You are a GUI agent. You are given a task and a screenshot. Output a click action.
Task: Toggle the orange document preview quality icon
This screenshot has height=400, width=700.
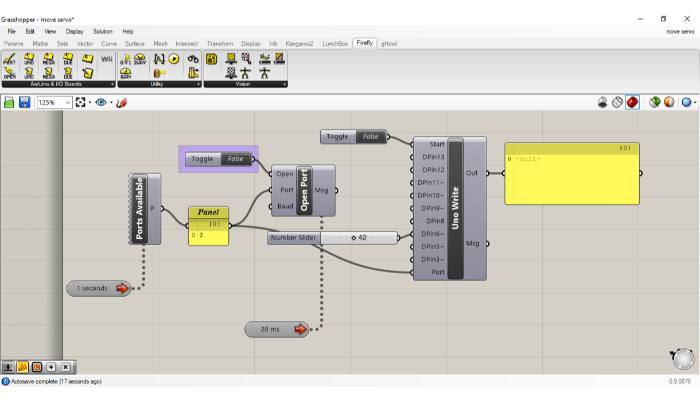click(x=669, y=102)
